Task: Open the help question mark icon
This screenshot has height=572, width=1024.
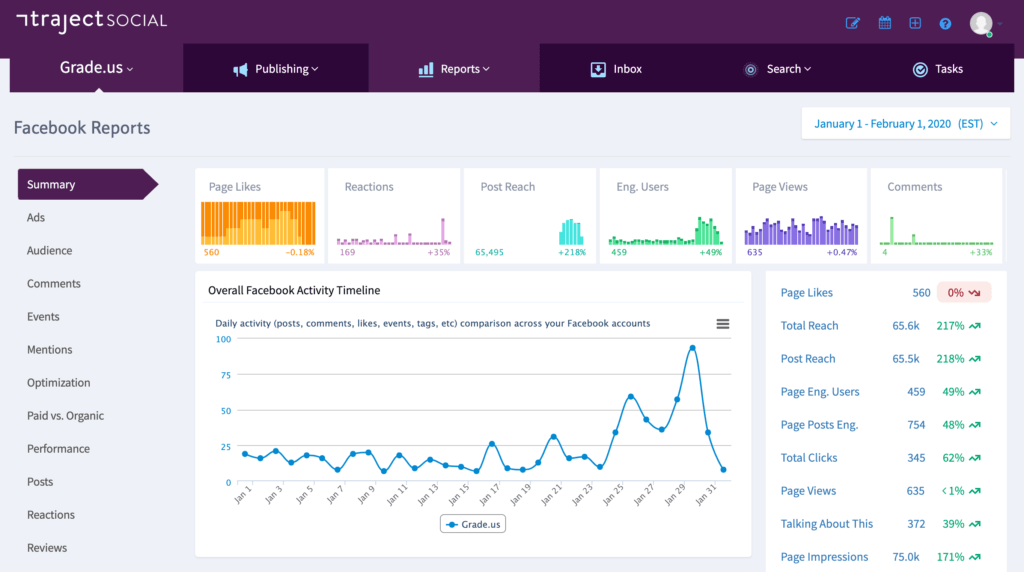Action: [945, 24]
